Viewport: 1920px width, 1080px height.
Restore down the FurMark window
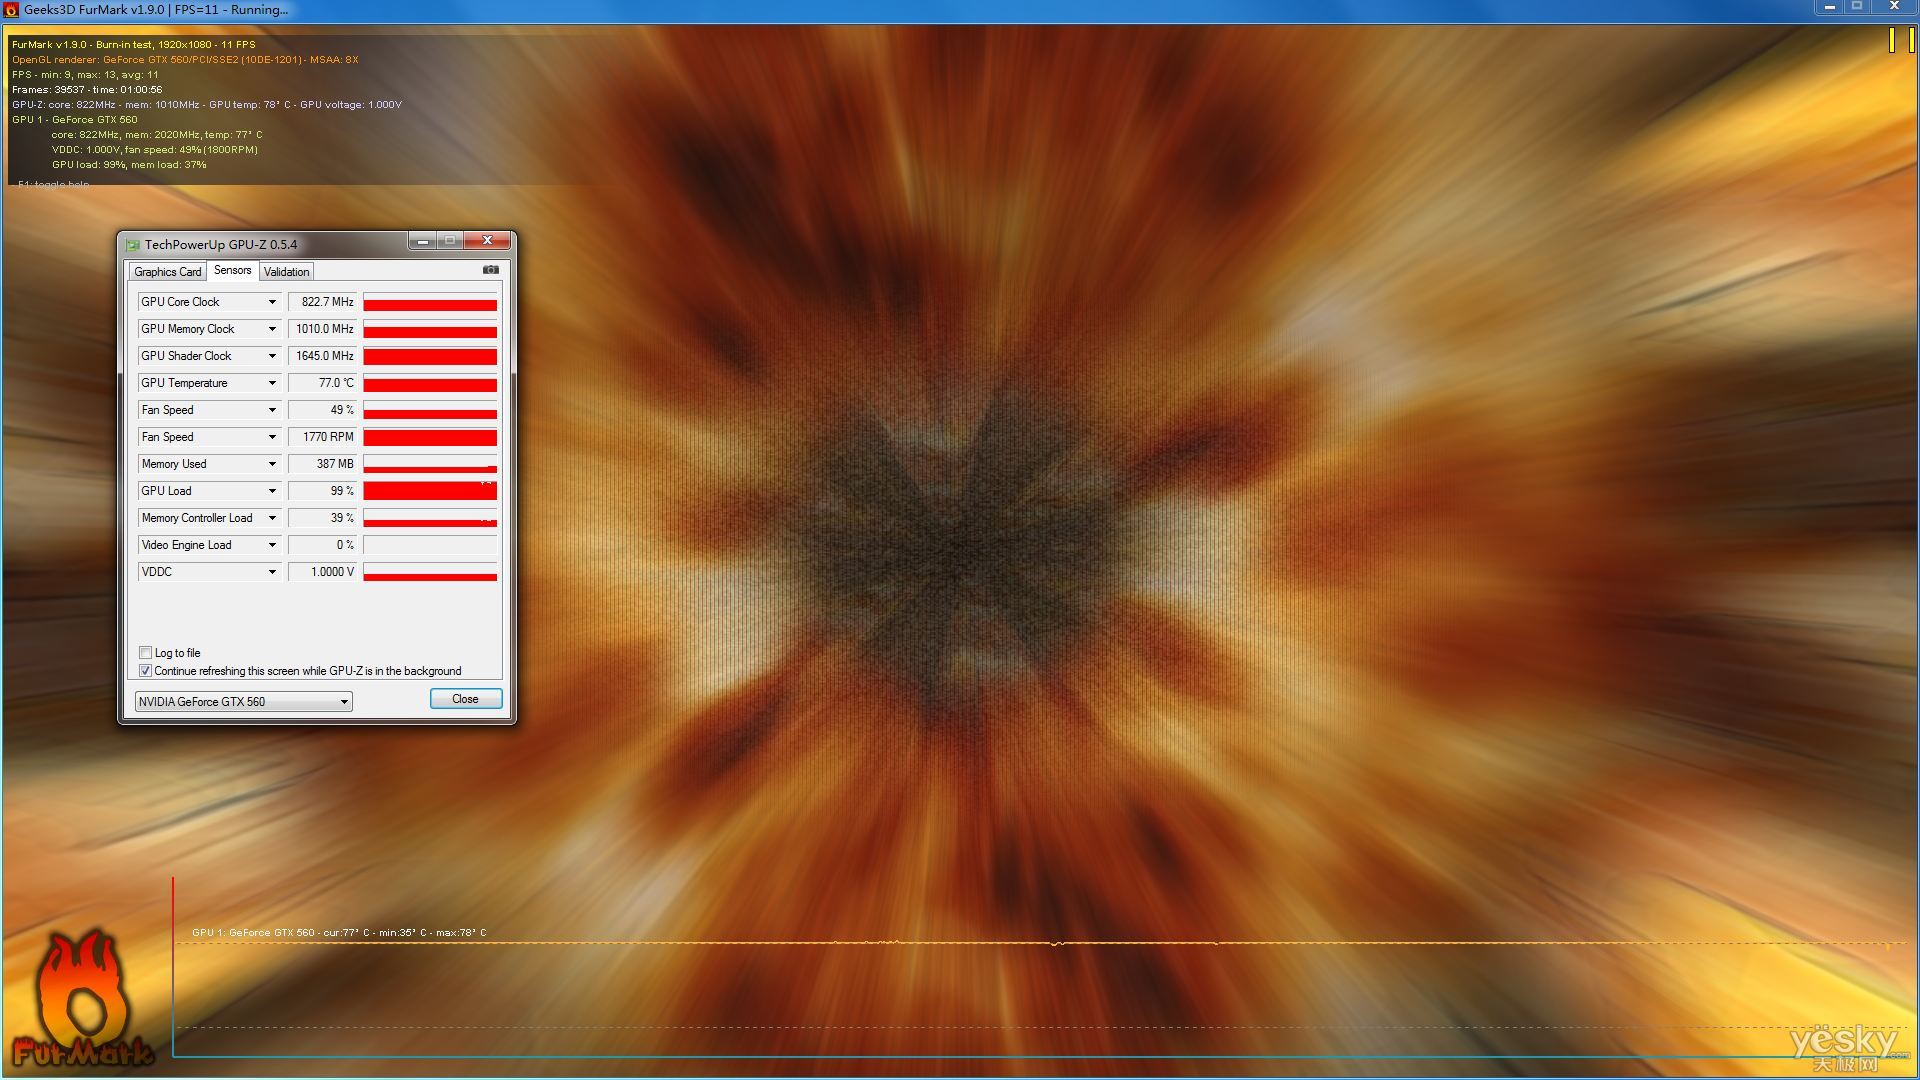[1857, 7]
